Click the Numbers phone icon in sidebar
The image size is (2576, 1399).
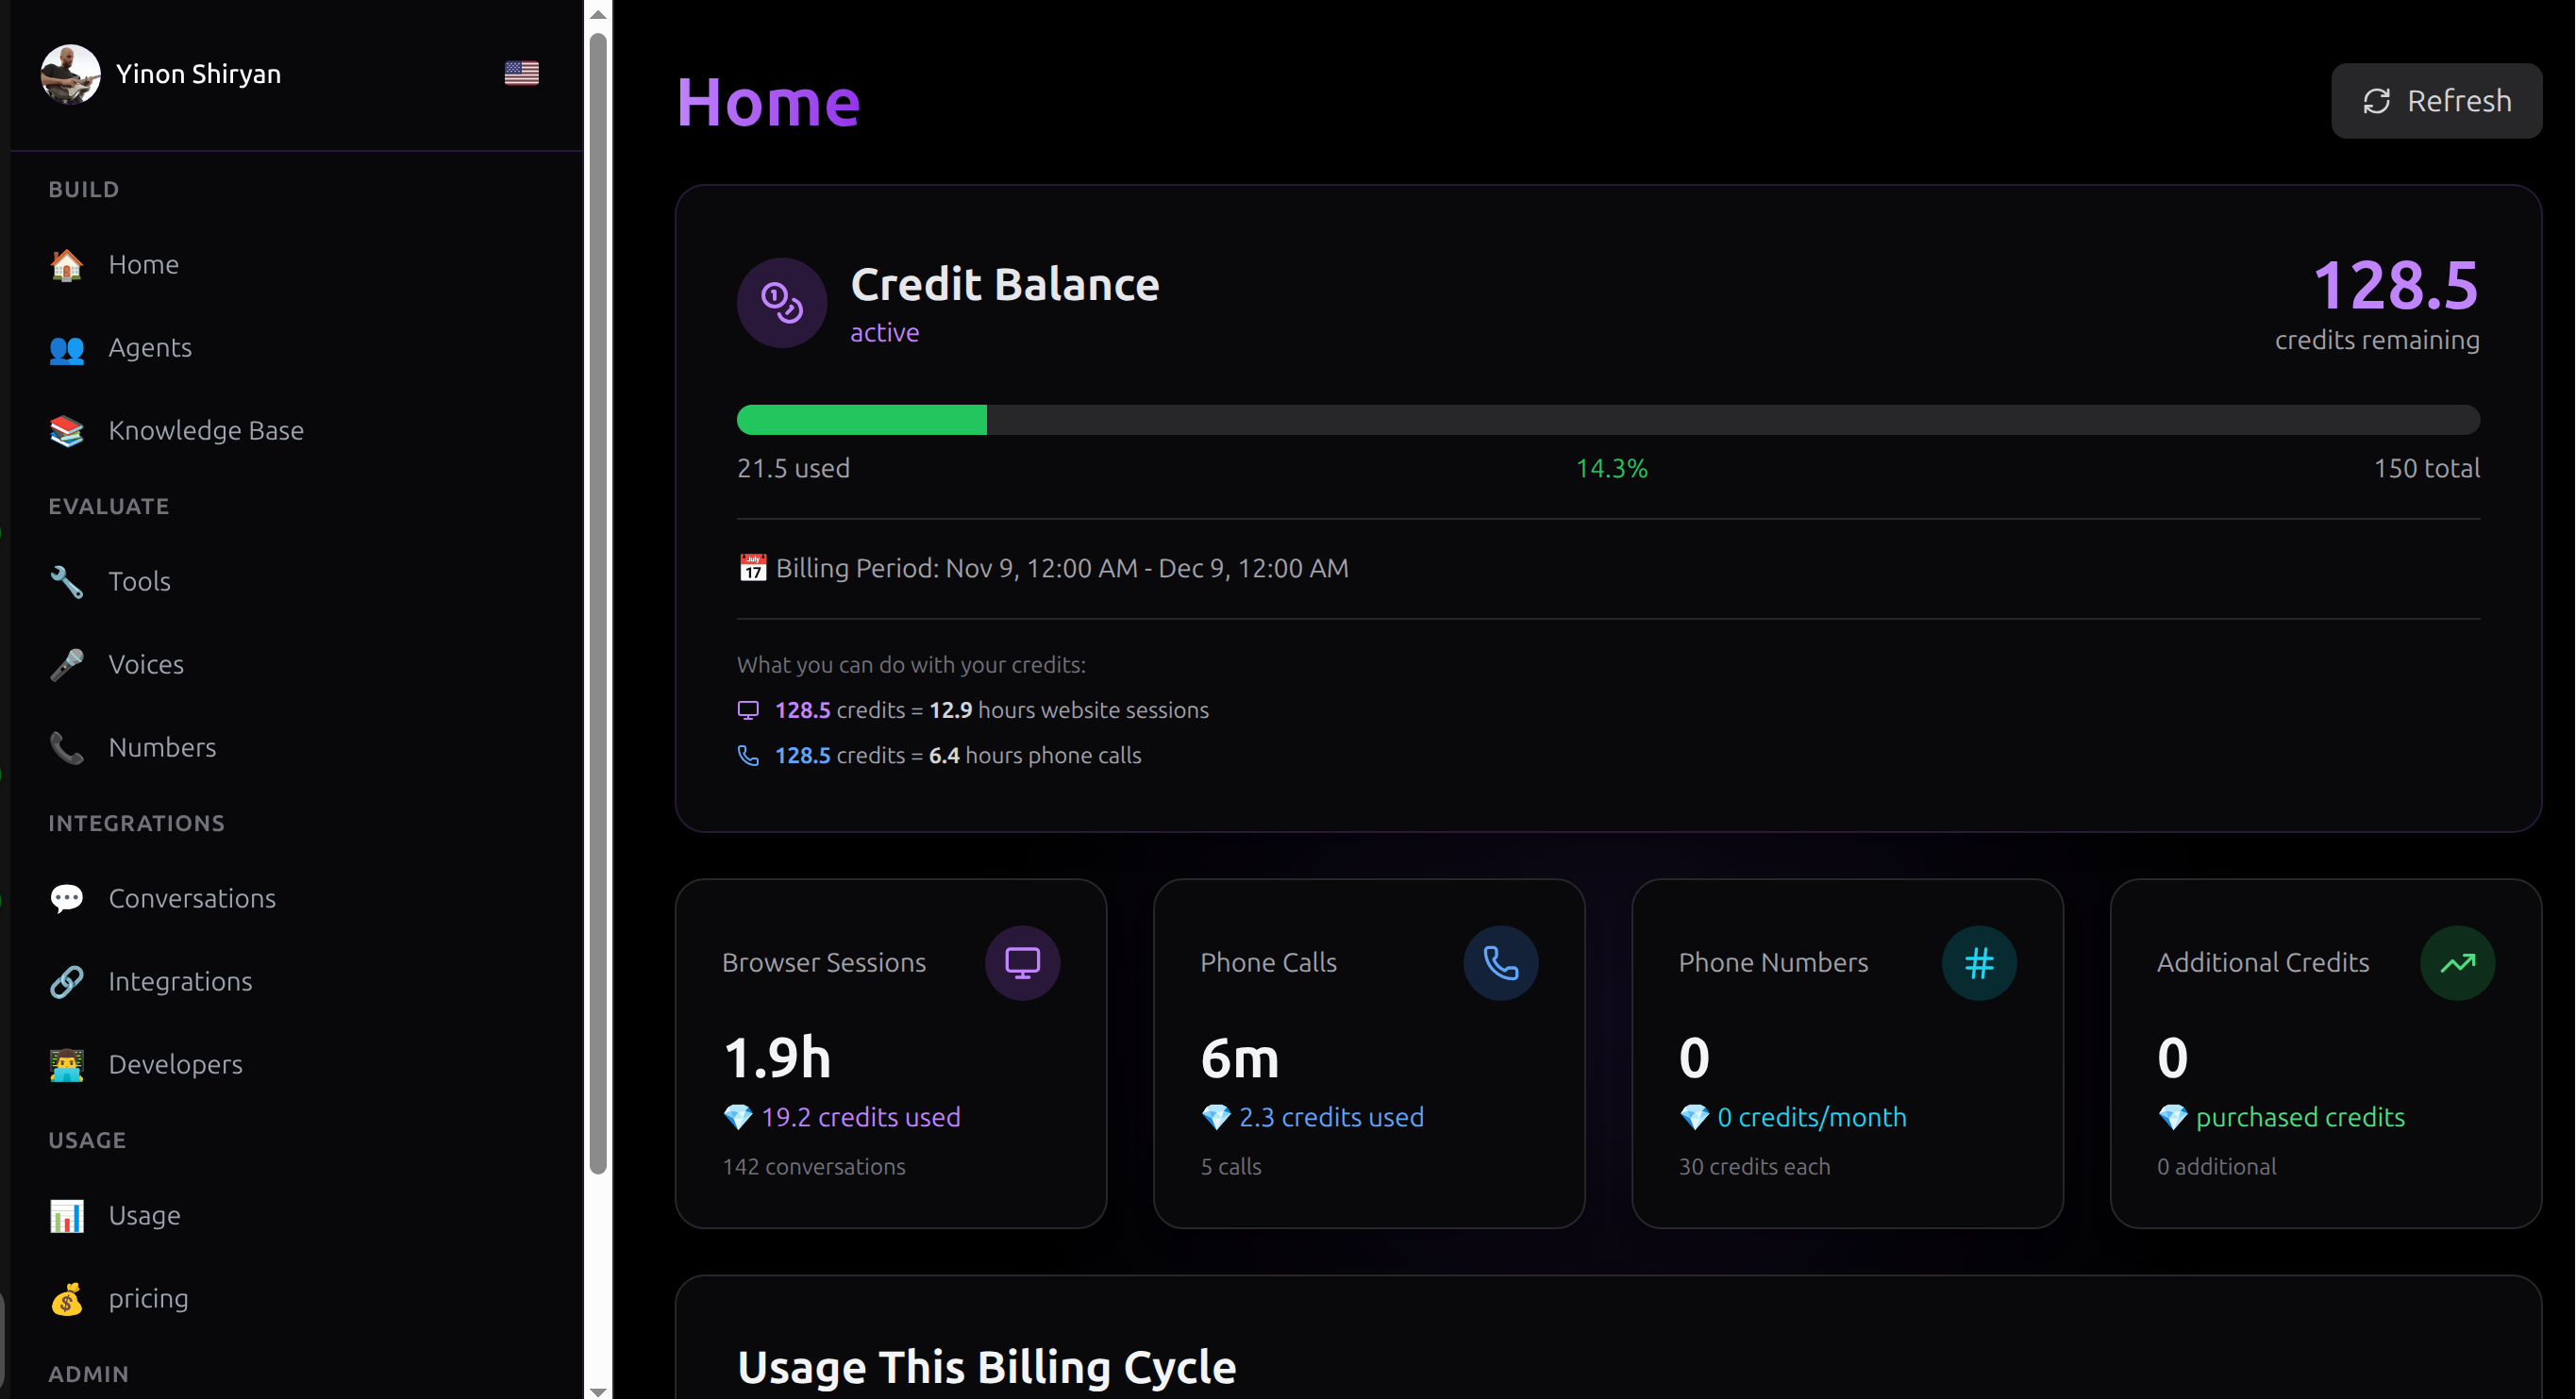click(x=66, y=748)
